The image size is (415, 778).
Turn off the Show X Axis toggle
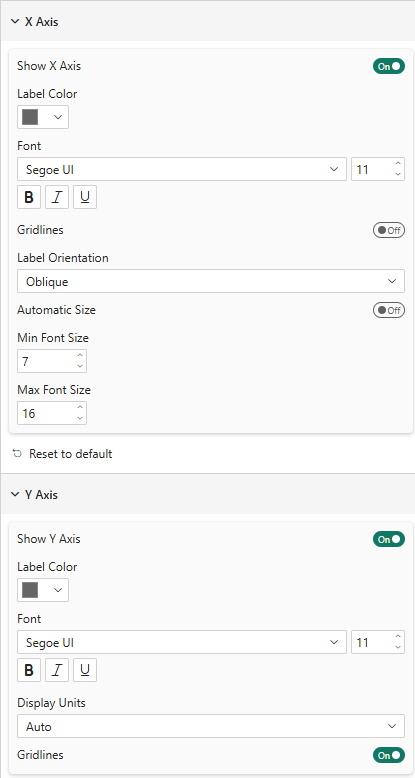389,66
